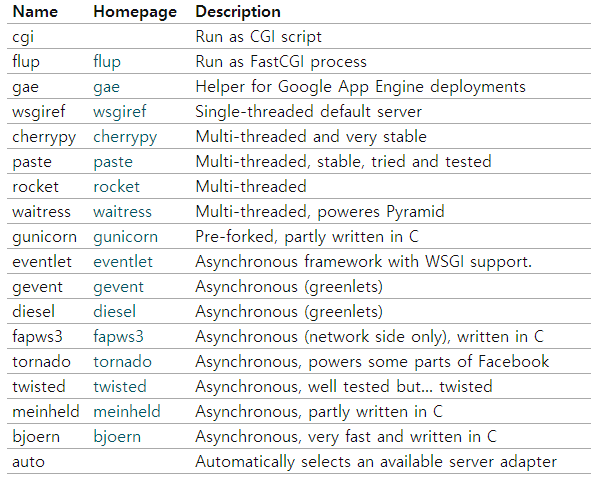Open the paste homepage link
Image resolution: width=591 pixels, height=479 pixels.
[113, 162]
